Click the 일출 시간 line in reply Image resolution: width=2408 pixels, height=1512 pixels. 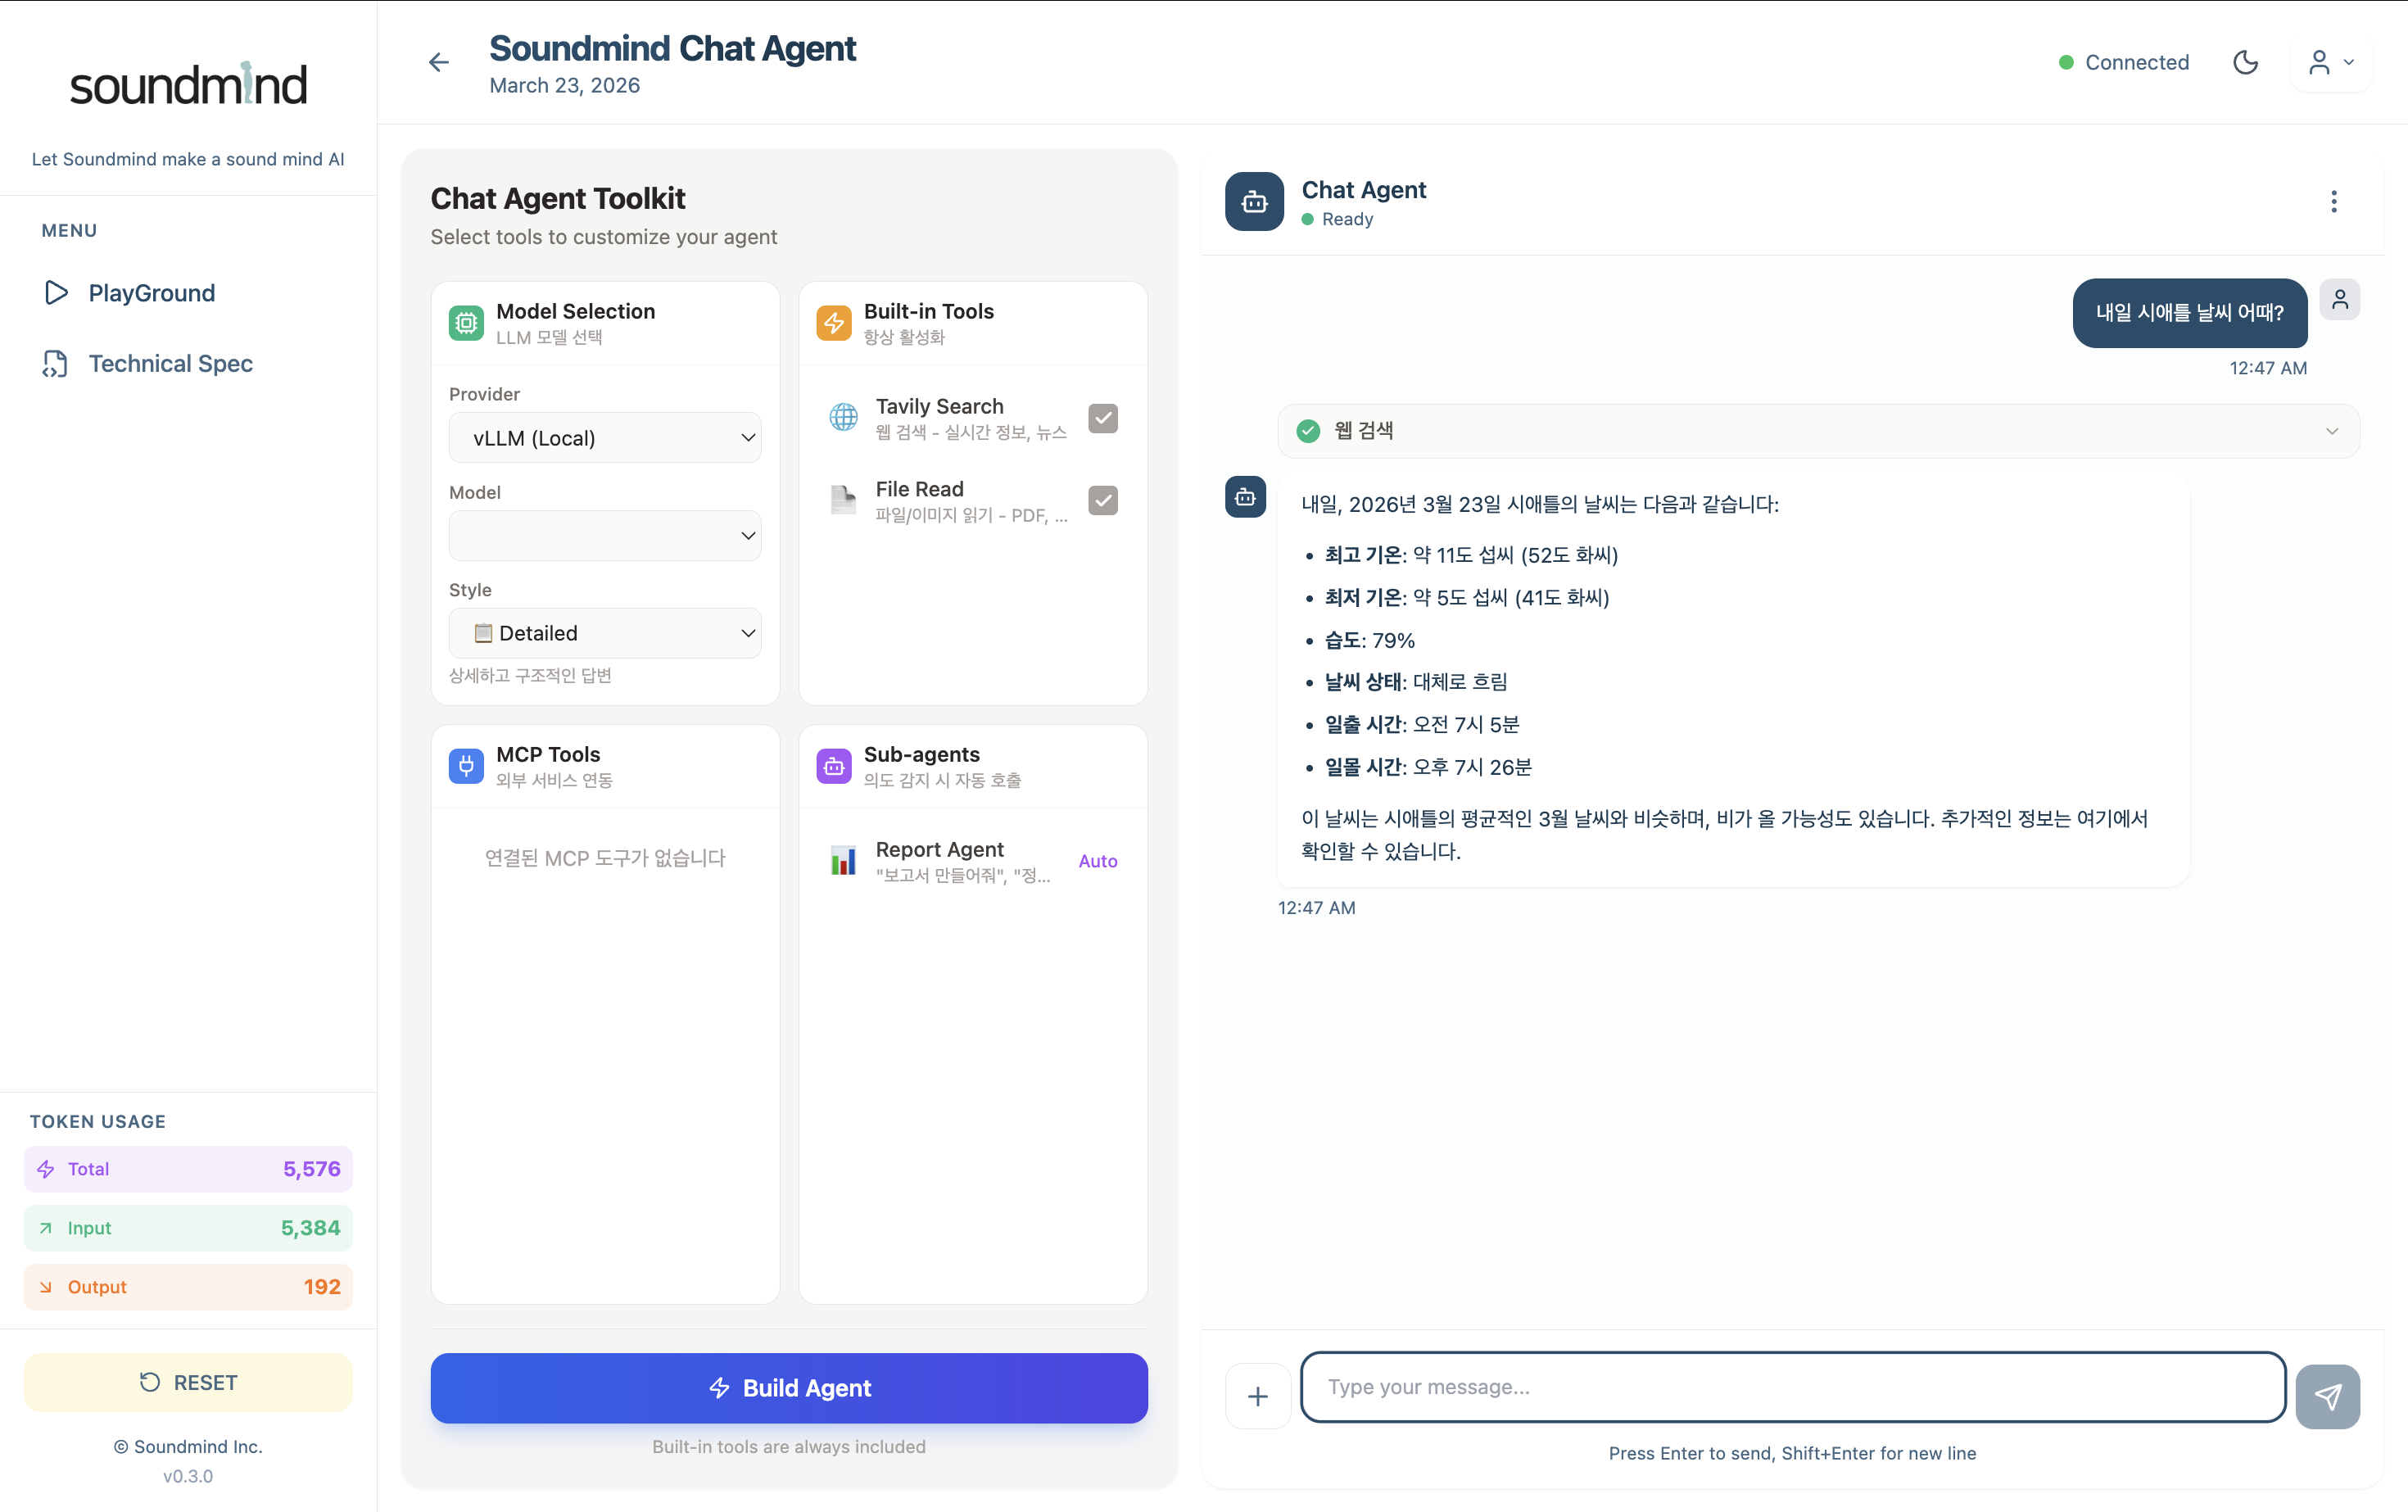pos(1421,724)
